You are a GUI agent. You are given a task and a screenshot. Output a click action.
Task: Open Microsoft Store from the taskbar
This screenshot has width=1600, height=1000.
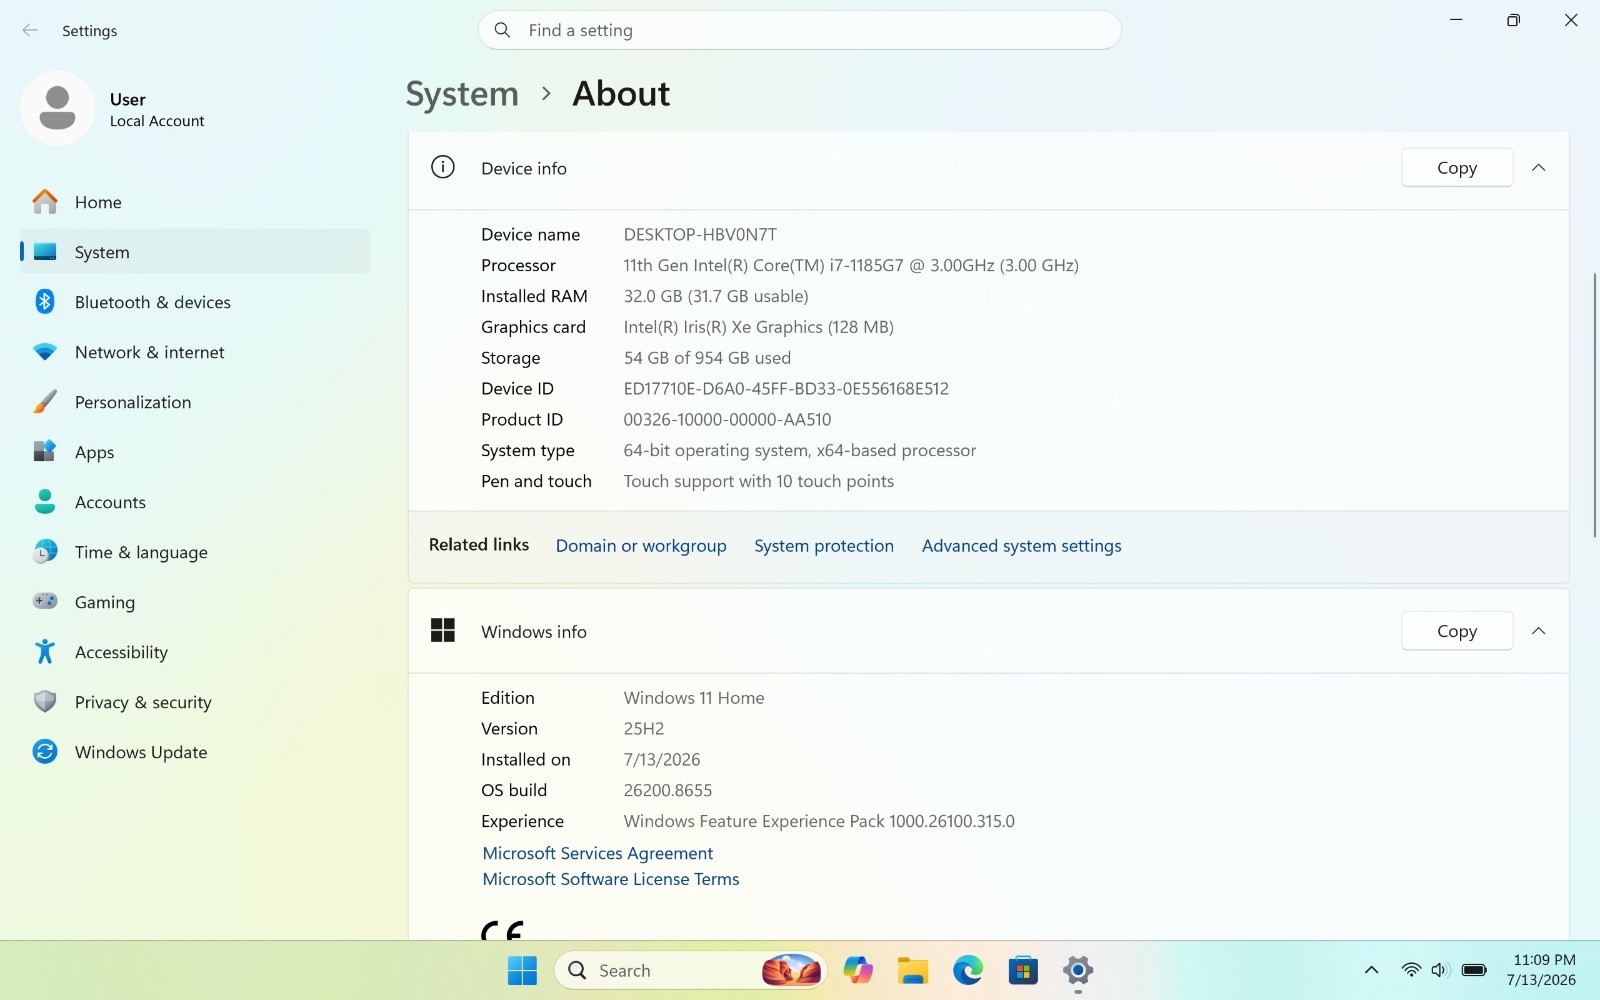1022,970
